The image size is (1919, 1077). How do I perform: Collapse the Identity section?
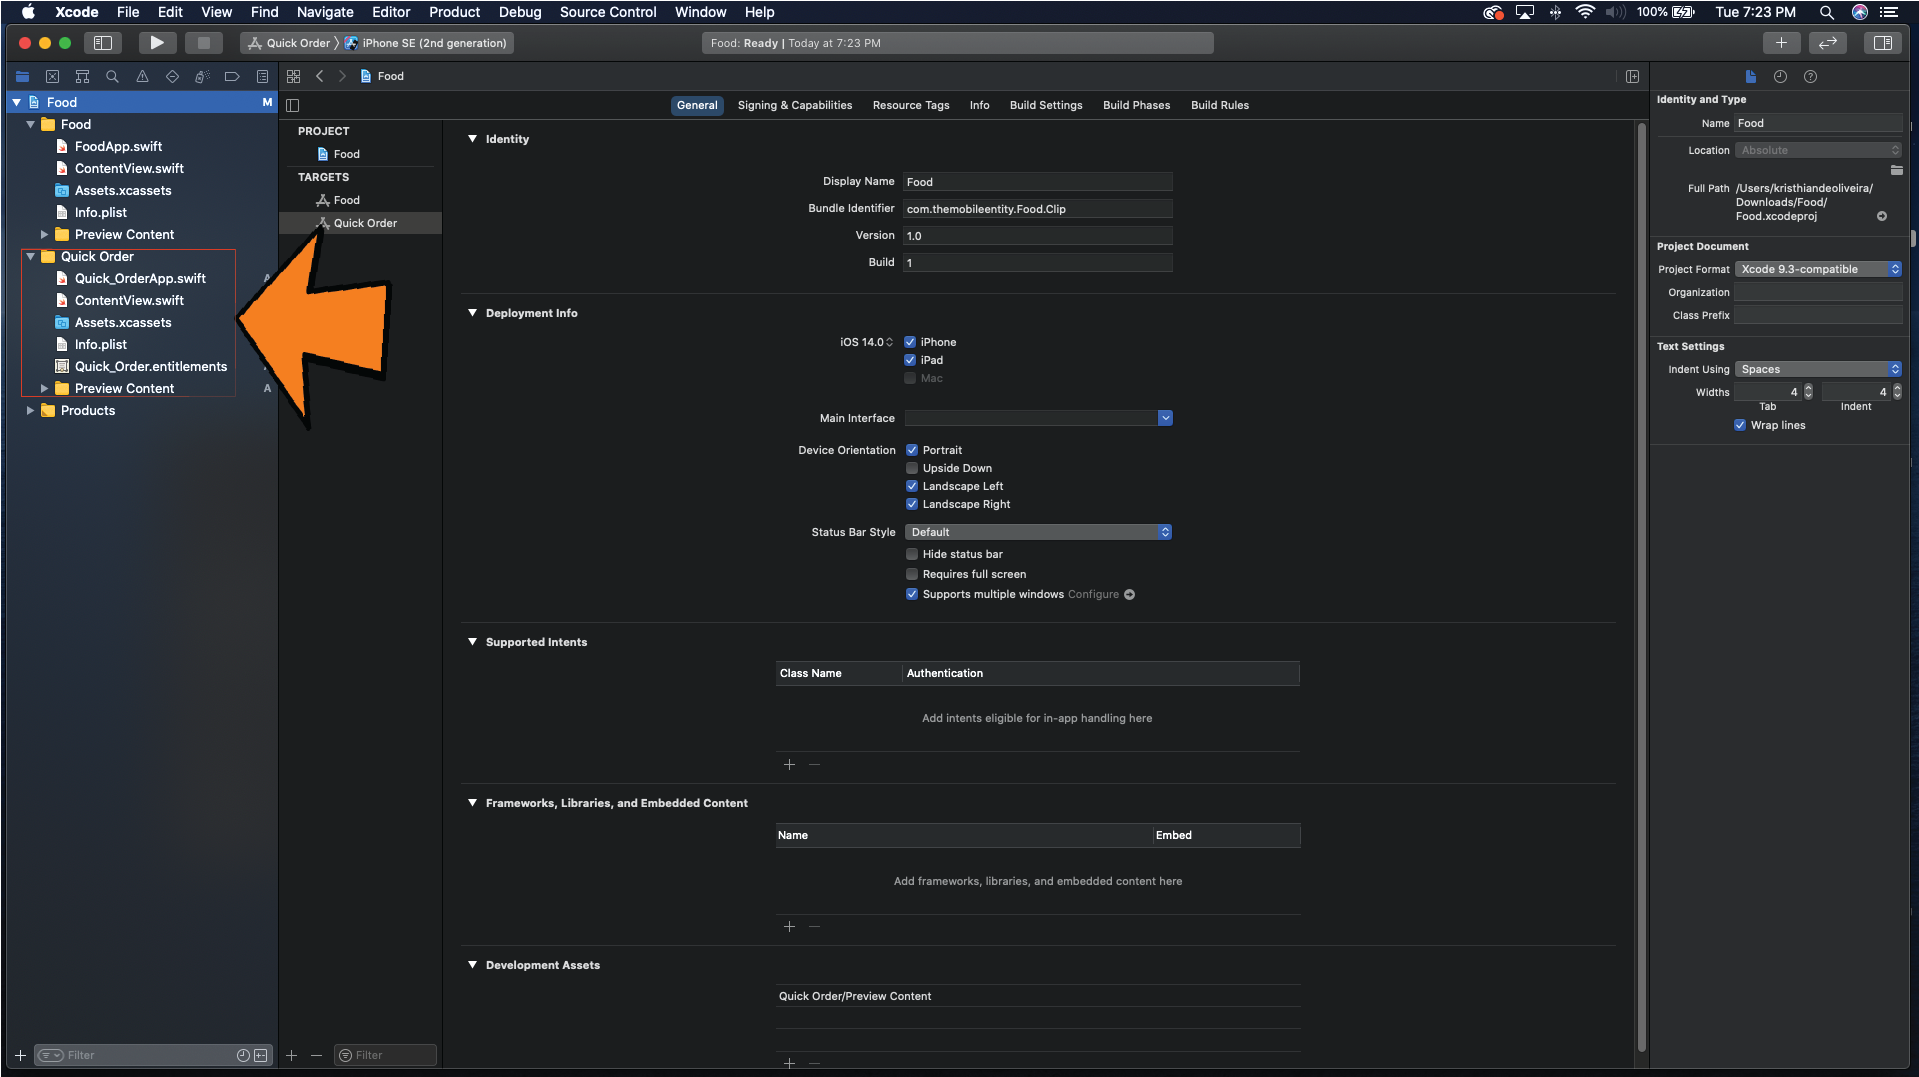click(472, 139)
